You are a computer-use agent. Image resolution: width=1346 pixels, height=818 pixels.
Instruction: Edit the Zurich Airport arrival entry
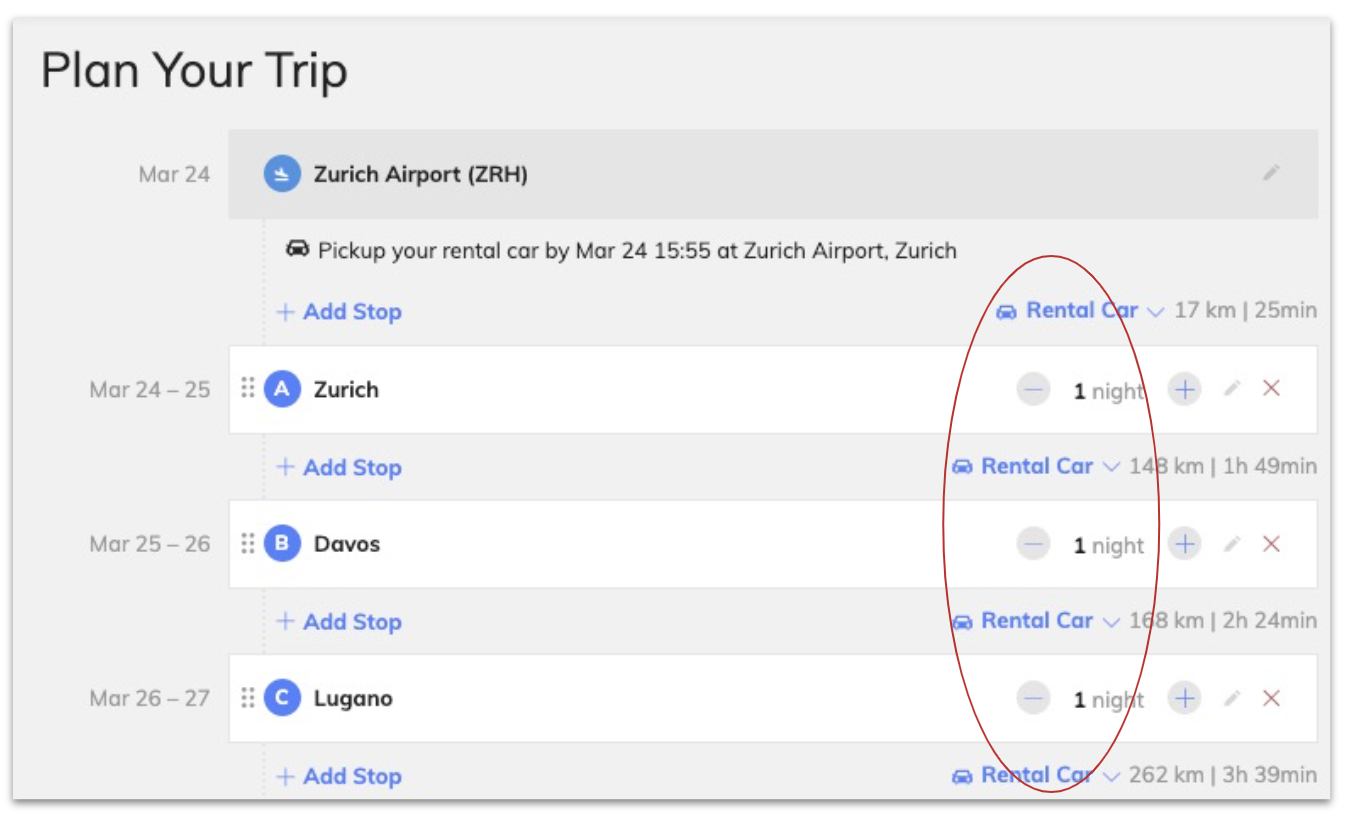click(x=1271, y=173)
